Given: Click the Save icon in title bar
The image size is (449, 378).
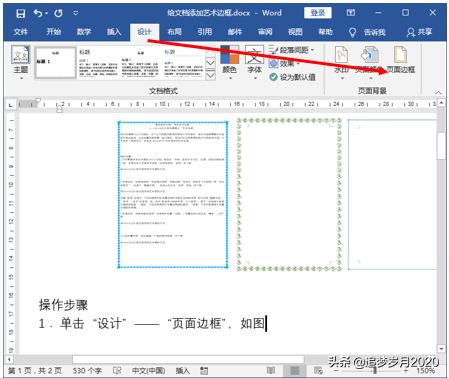Looking at the screenshot, I should tap(21, 13).
